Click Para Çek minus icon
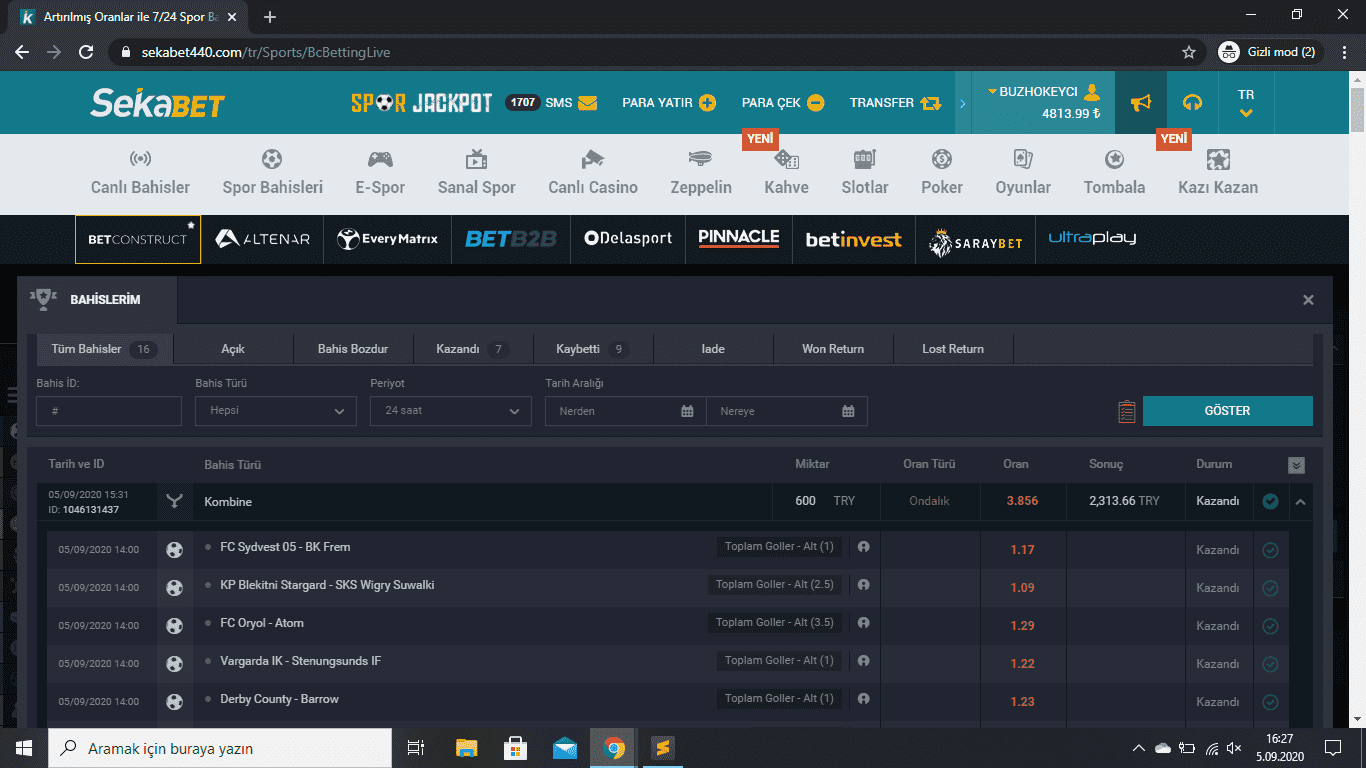The width and height of the screenshot is (1366, 768). coord(816,103)
